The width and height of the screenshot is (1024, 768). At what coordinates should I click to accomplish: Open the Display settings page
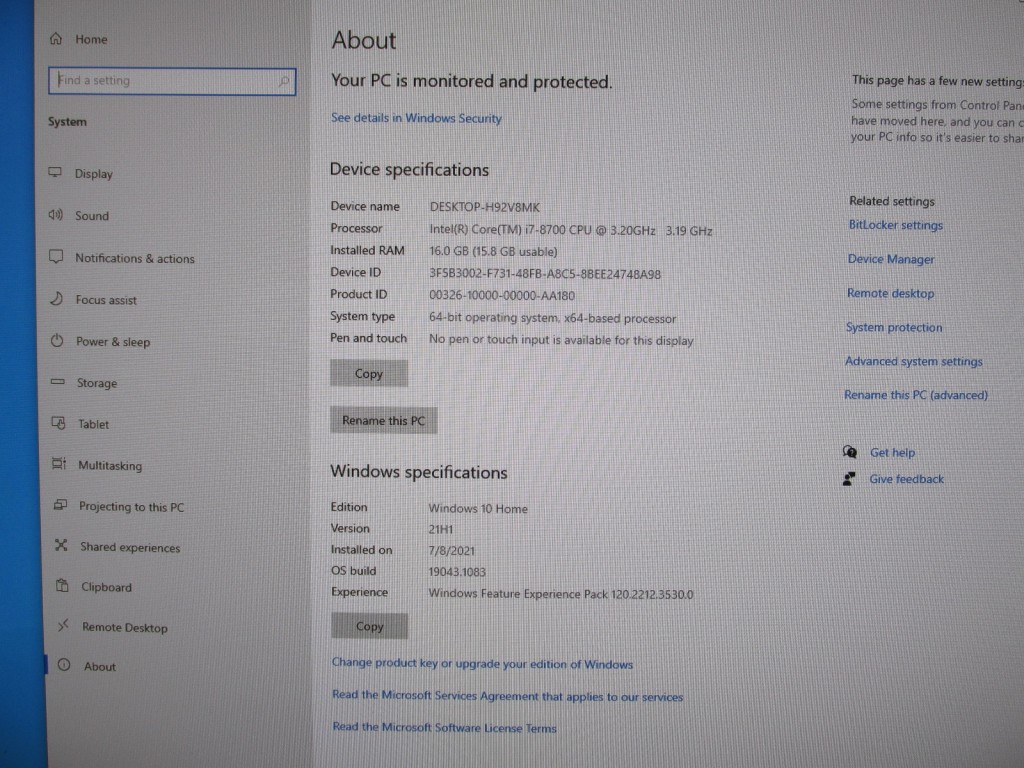click(x=93, y=174)
